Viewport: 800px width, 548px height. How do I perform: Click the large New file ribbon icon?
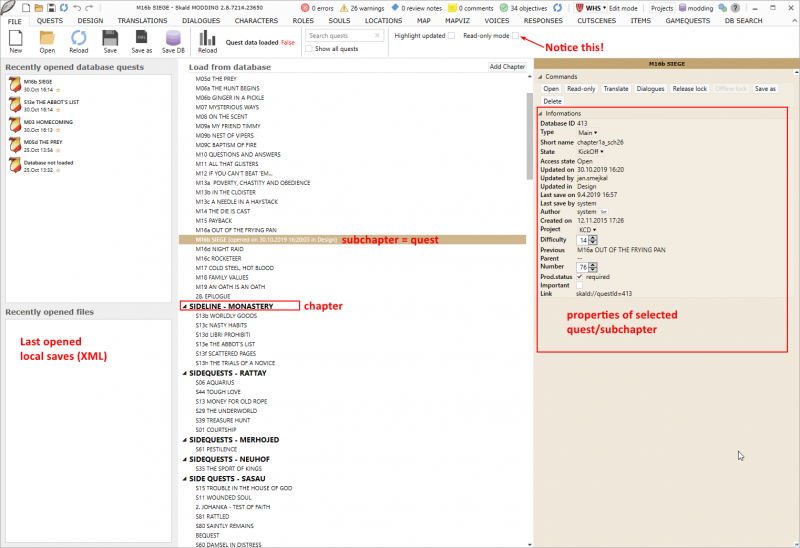[16, 38]
